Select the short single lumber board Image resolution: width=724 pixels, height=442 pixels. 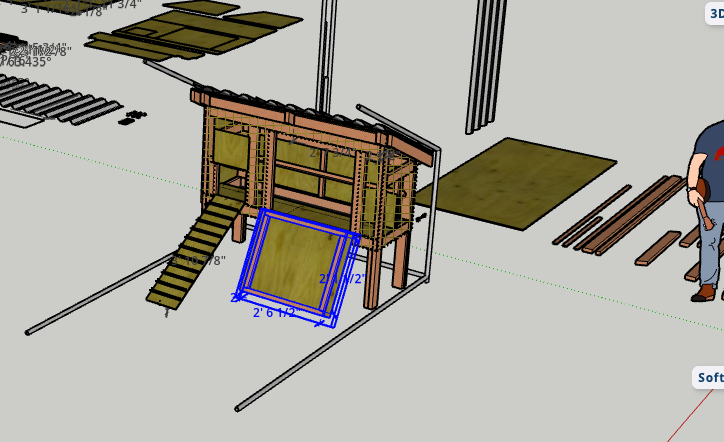point(658,248)
